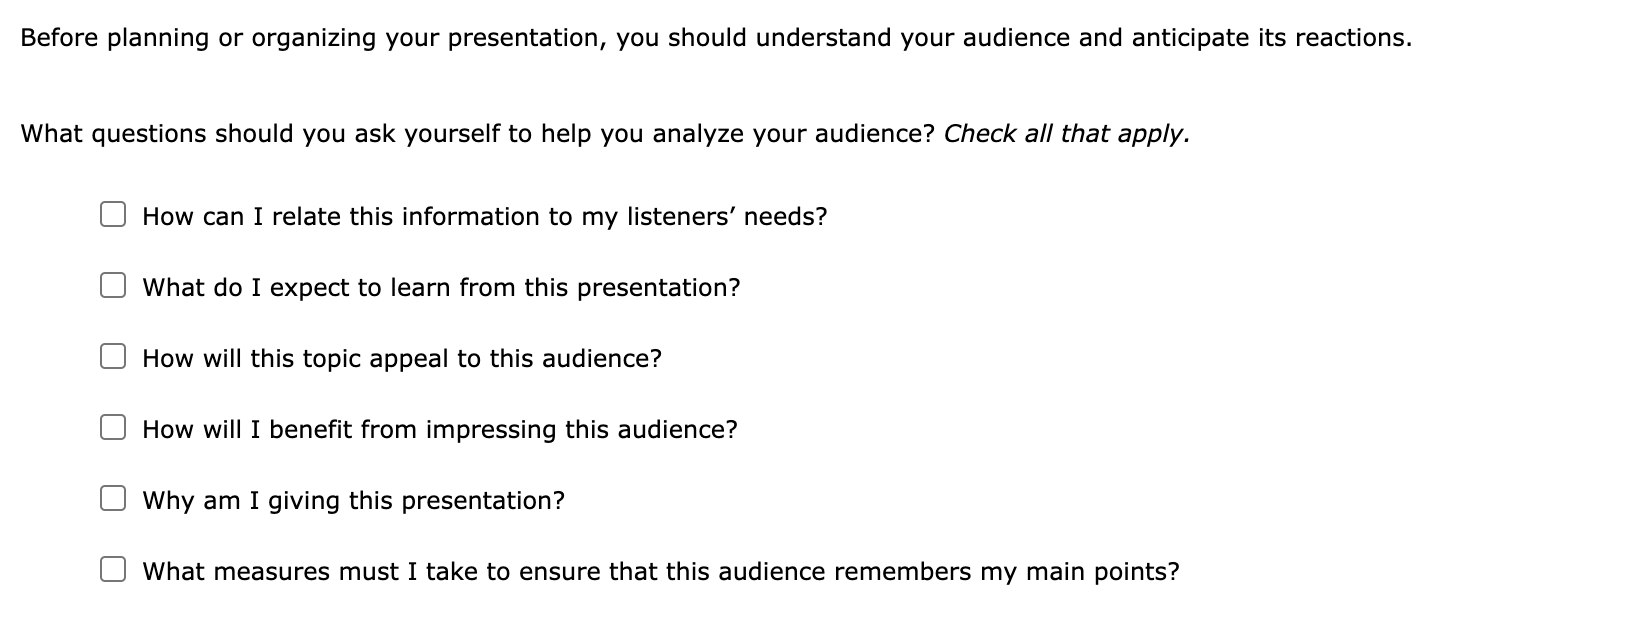Check the option about ensuring audience remembers main points

click(x=114, y=568)
